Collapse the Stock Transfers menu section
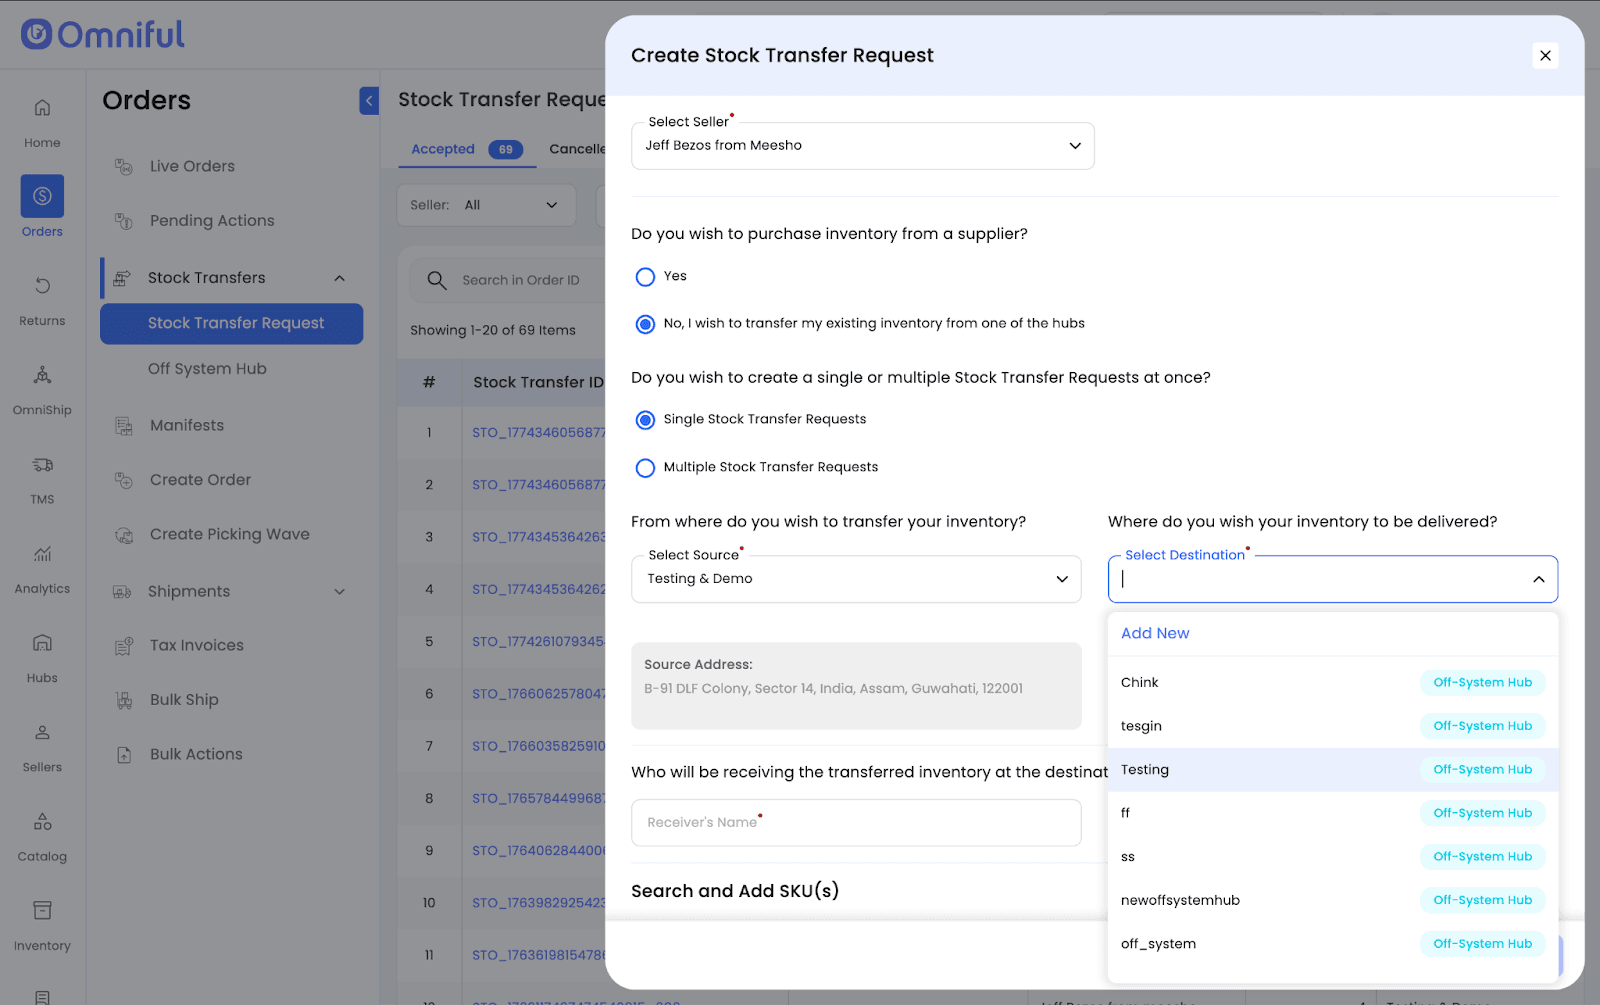 coord(339,278)
